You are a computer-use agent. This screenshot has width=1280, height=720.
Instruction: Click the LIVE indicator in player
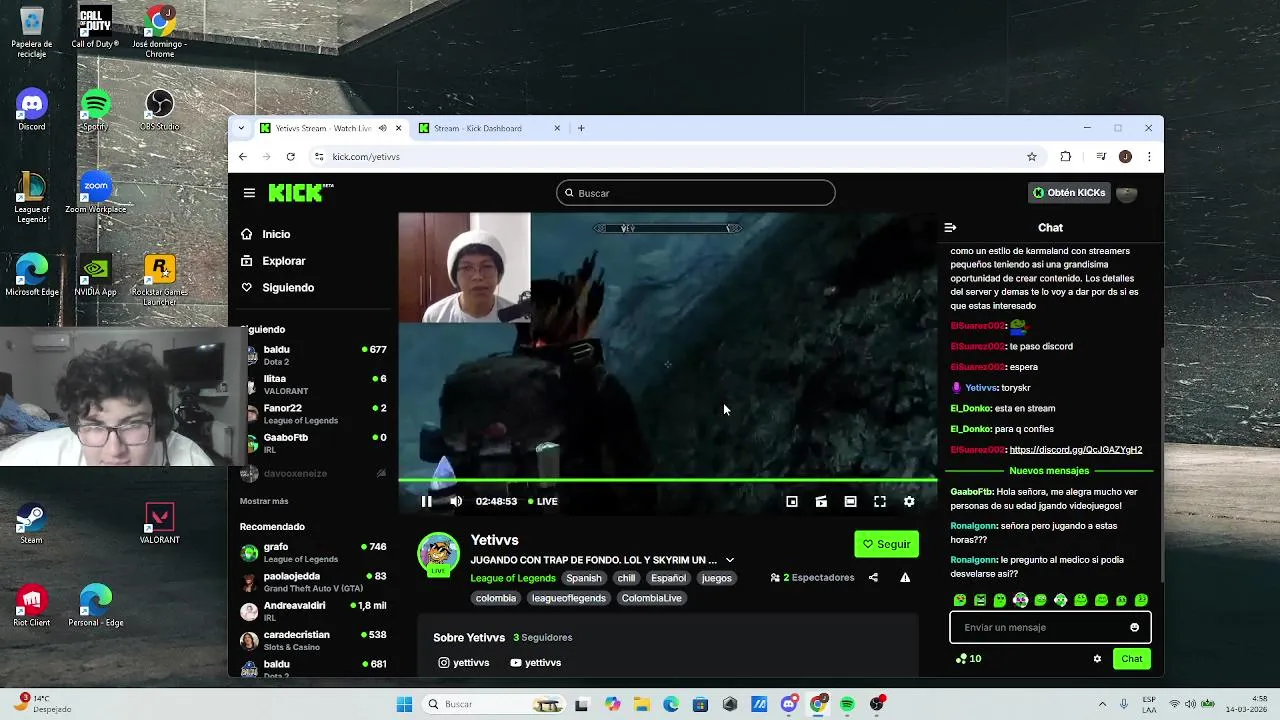(542, 501)
